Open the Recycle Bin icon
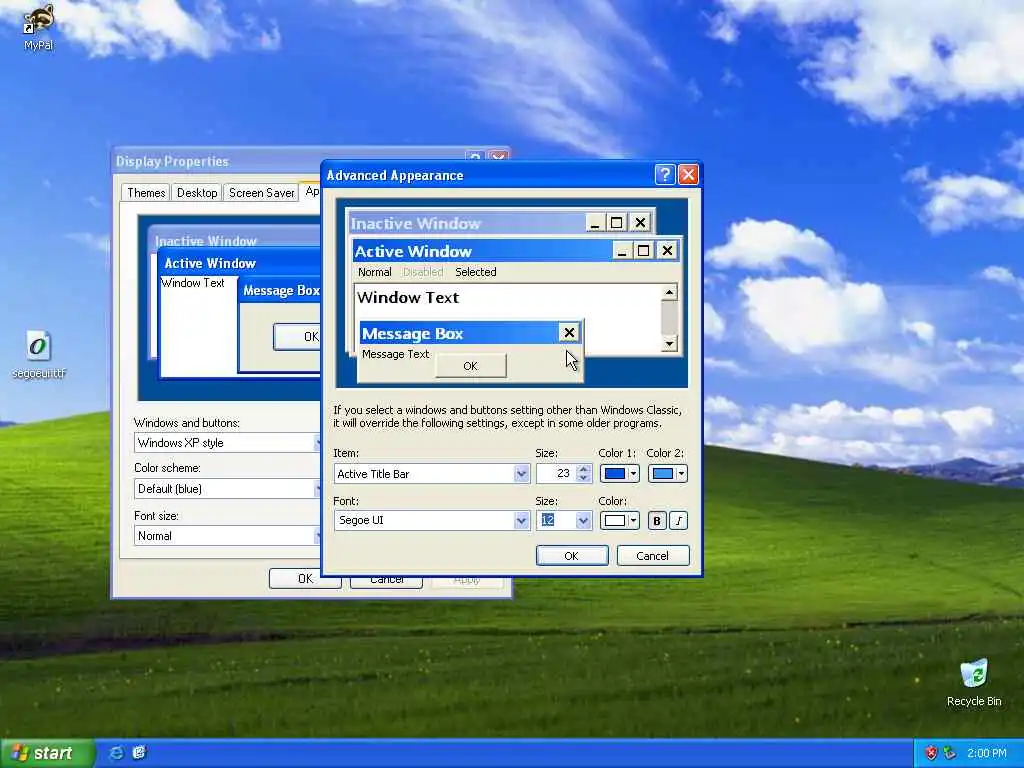The height and width of the screenshot is (768, 1024). [x=974, y=682]
